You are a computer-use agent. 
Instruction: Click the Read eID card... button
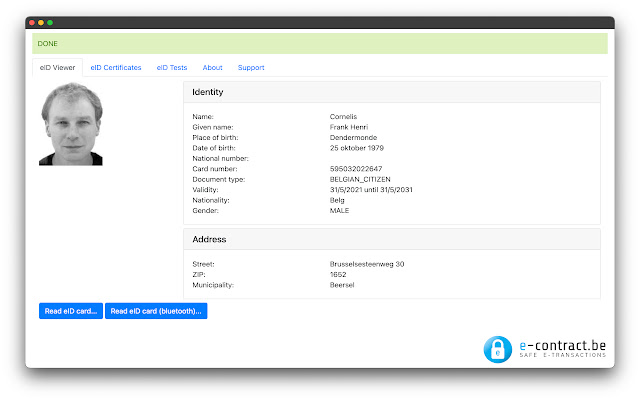71,311
